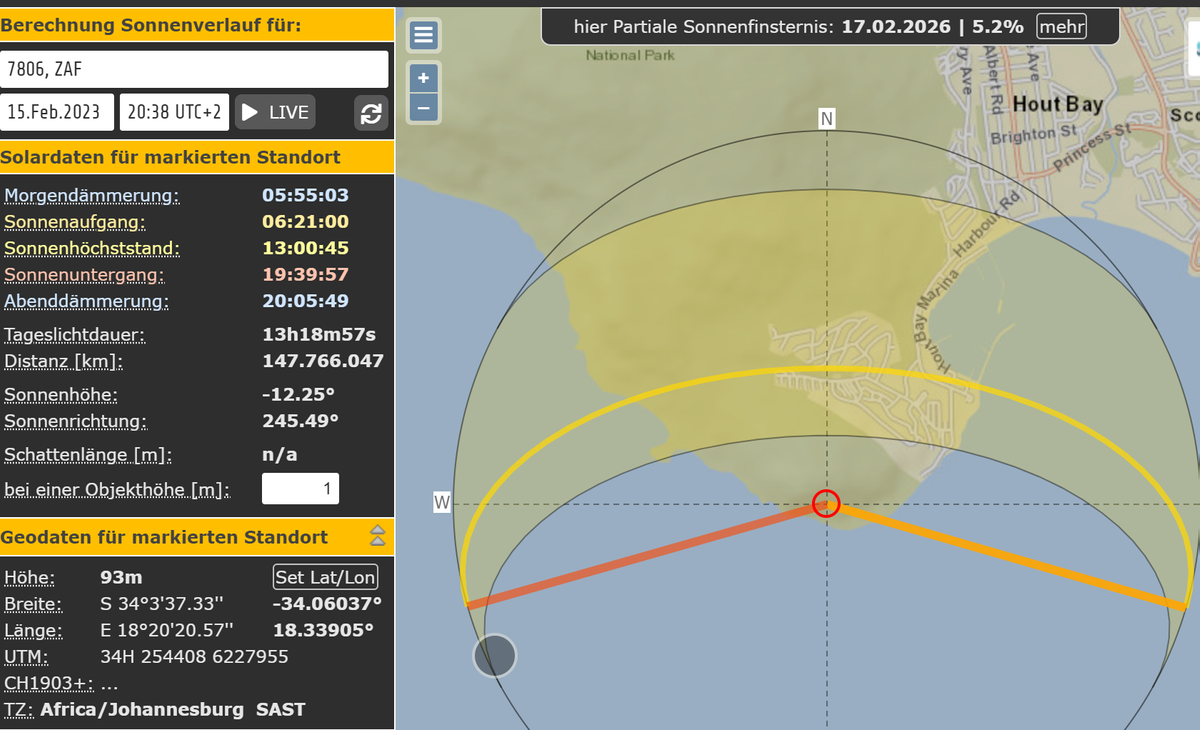
Task: Select sun azimuth value 245.49°
Action: [x=300, y=421]
